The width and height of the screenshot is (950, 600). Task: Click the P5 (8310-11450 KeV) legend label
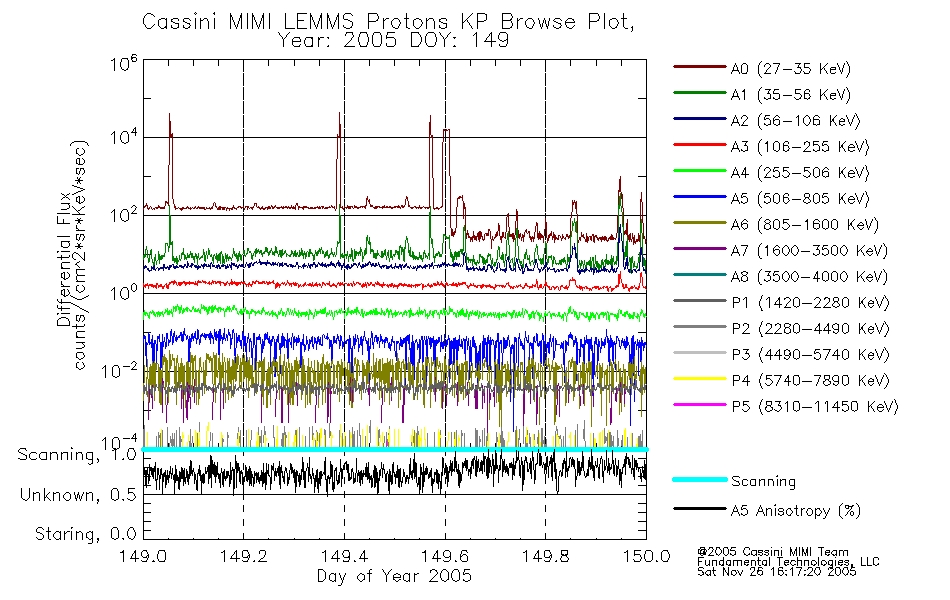(x=815, y=407)
